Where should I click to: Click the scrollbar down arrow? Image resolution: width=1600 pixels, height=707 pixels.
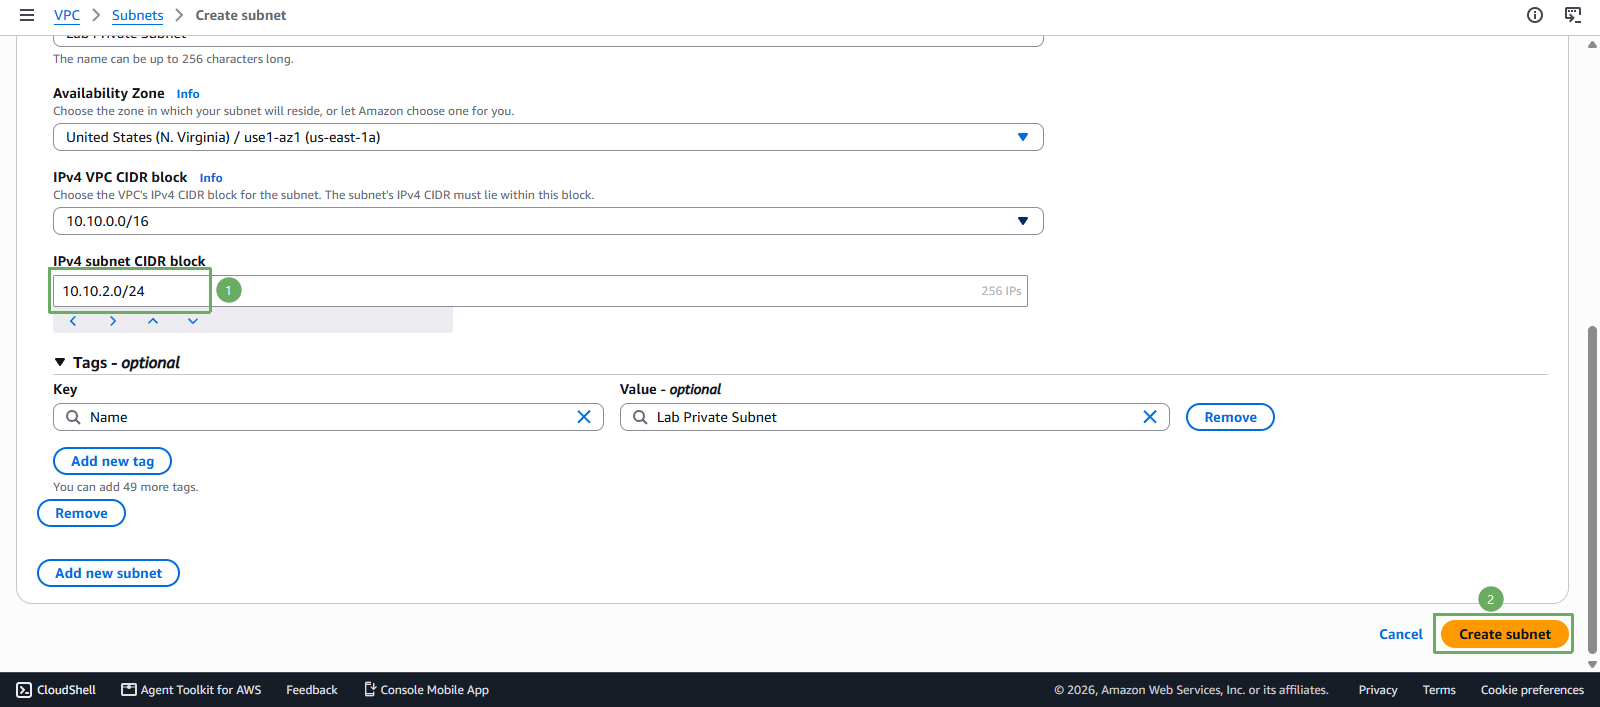[x=1592, y=664]
